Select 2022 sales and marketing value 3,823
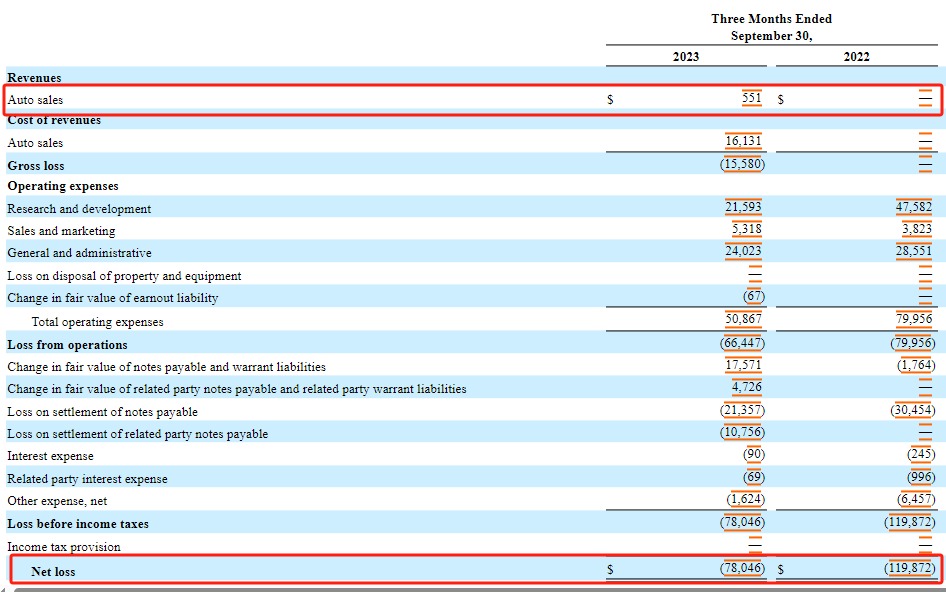The height and width of the screenshot is (592, 946). (x=916, y=229)
